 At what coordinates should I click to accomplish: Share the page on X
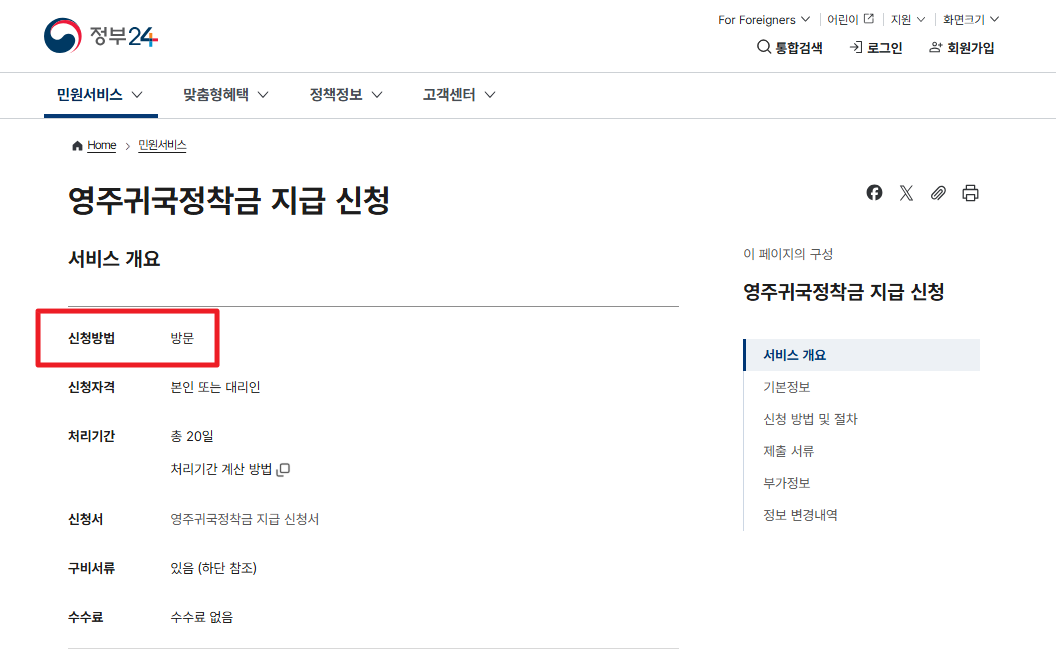(x=906, y=192)
